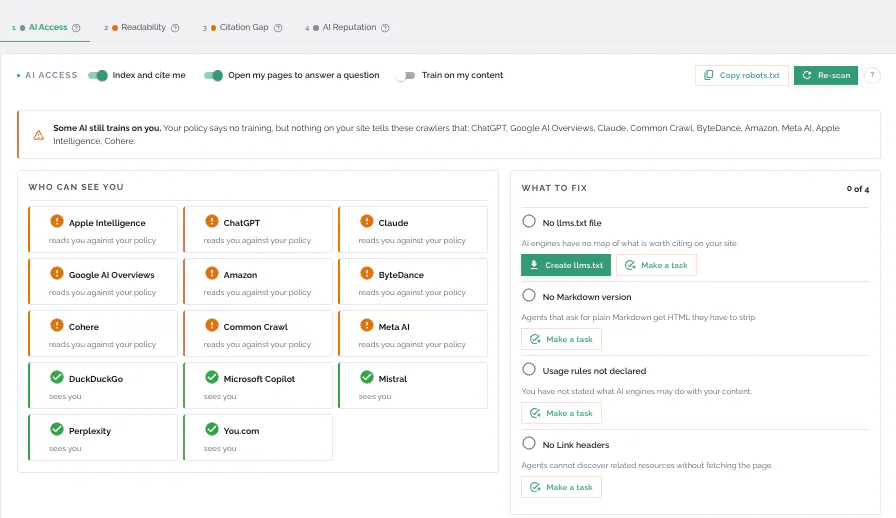Select the Perplexity card title
Image resolution: width=896 pixels, height=518 pixels.
point(90,431)
